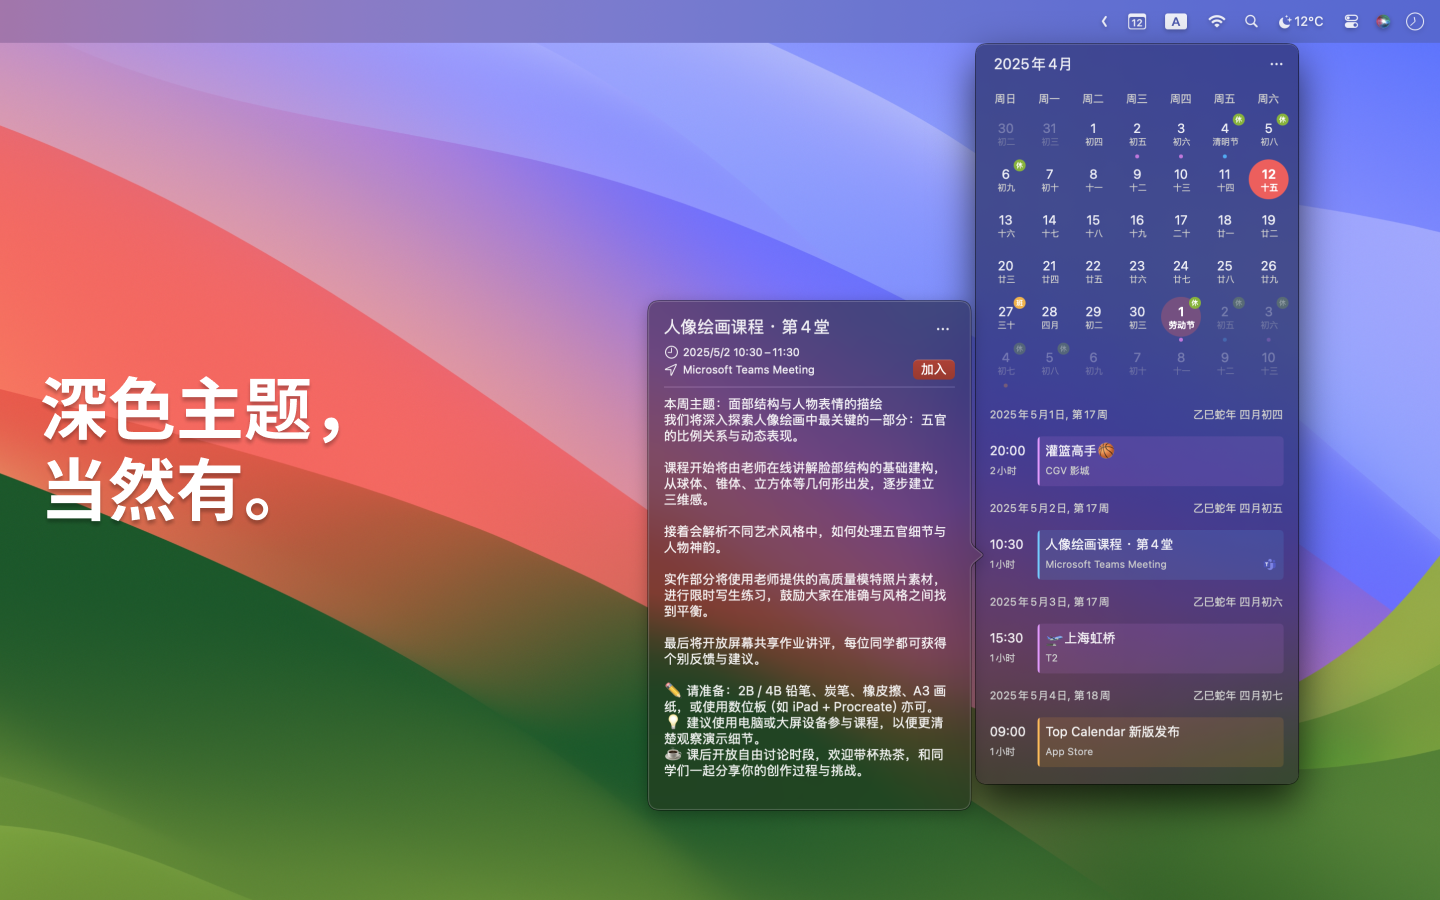
Task: Select April 20 in calendar
Action: pos(1005,272)
